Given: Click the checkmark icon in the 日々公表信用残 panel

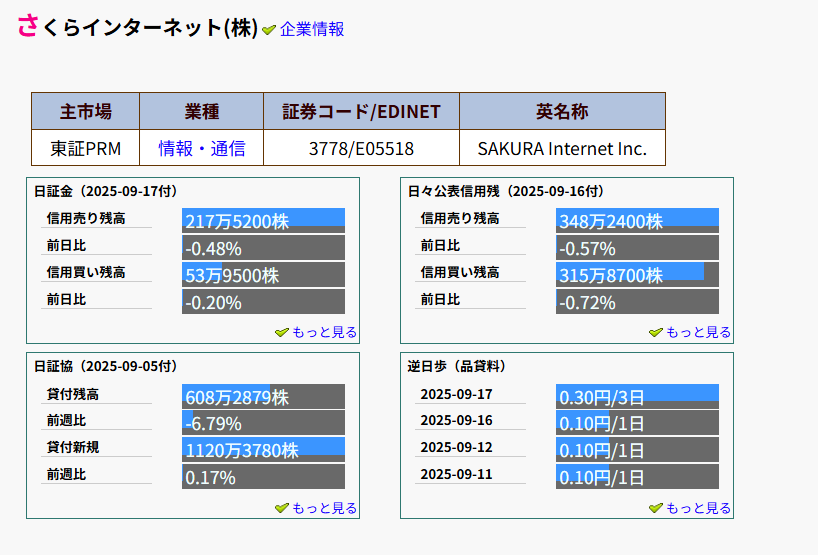Looking at the screenshot, I should pyautogui.click(x=655, y=333).
